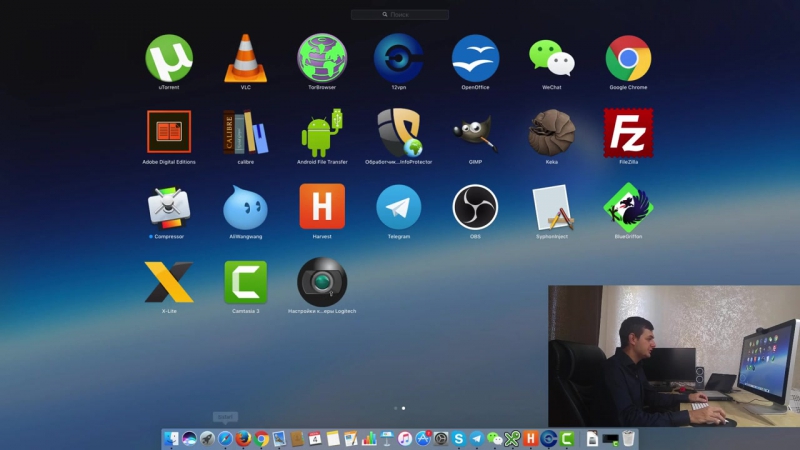
Task: Launch Telegram from the Launchpad grid
Action: point(398,207)
